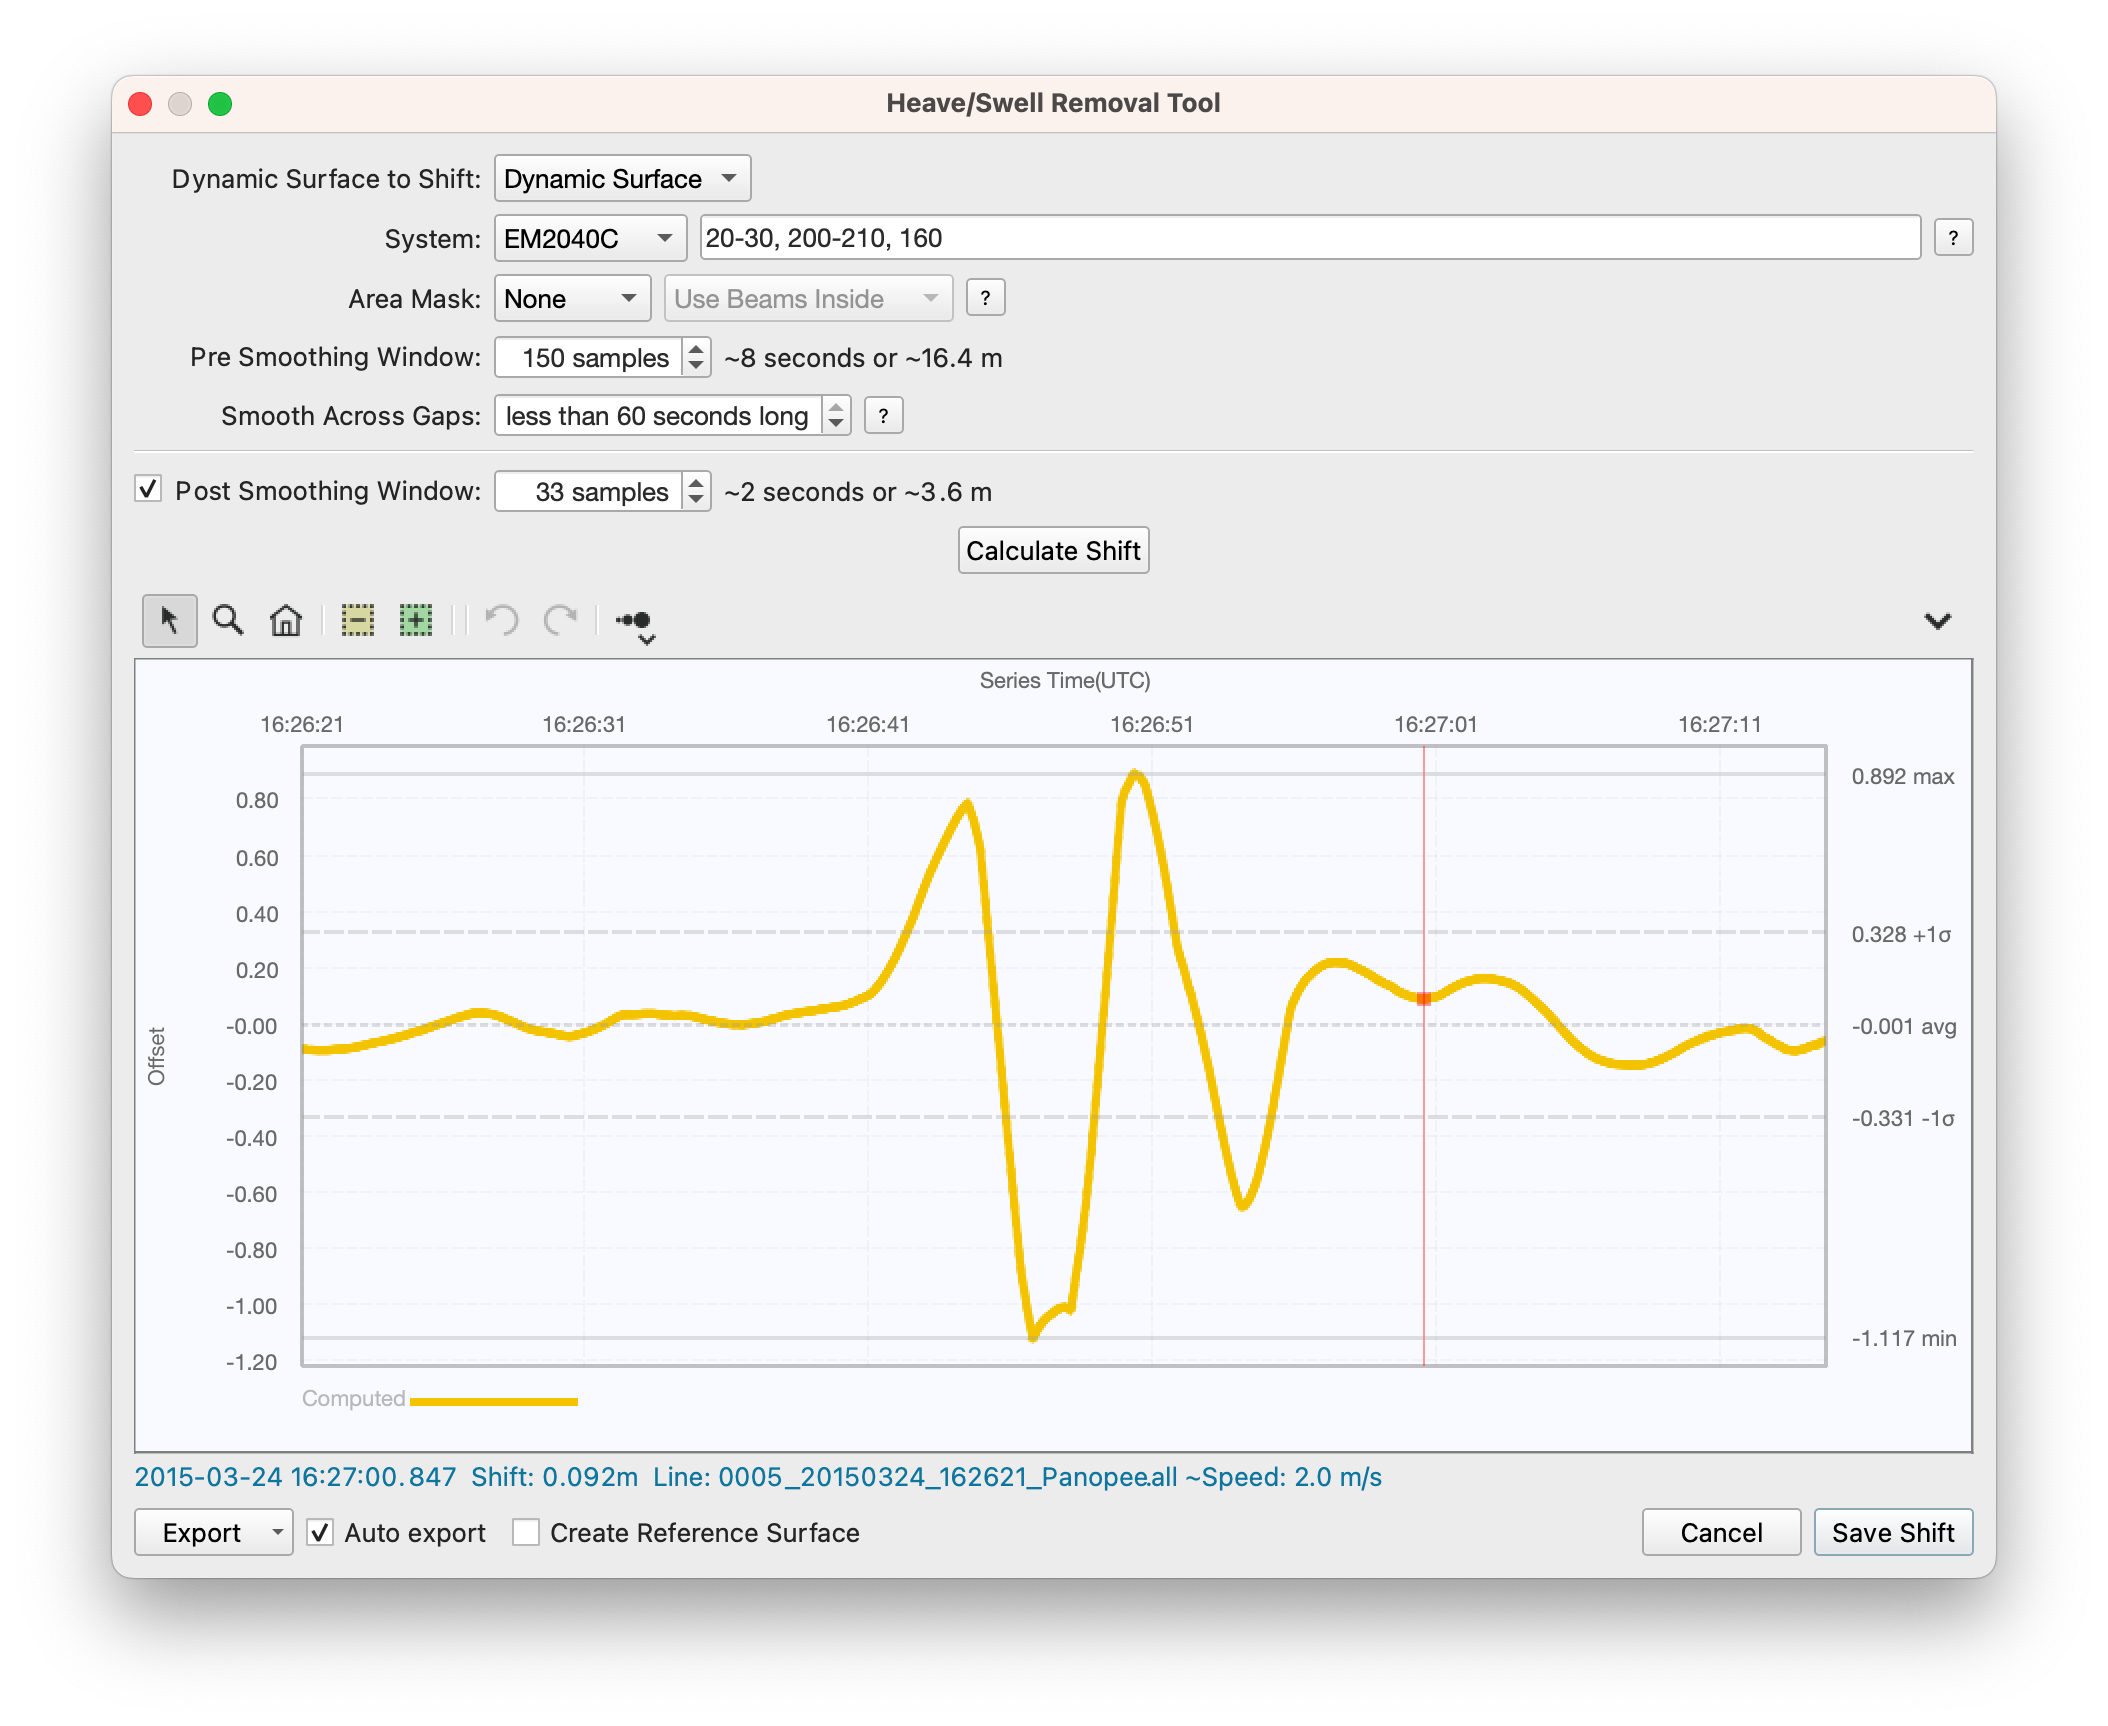Disable the Post Smoothing Window checkbox
Image resolution: width=2108 pixels, height=1726 pixels.
[148, 490]
